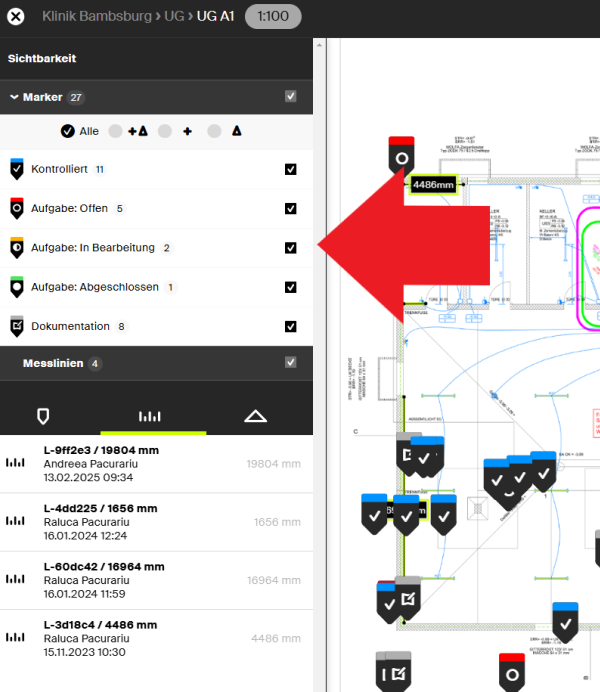Click the Dokumentation gray marker icon
Image resolution: width=600 pixels, height=692 pixels.
17,326
